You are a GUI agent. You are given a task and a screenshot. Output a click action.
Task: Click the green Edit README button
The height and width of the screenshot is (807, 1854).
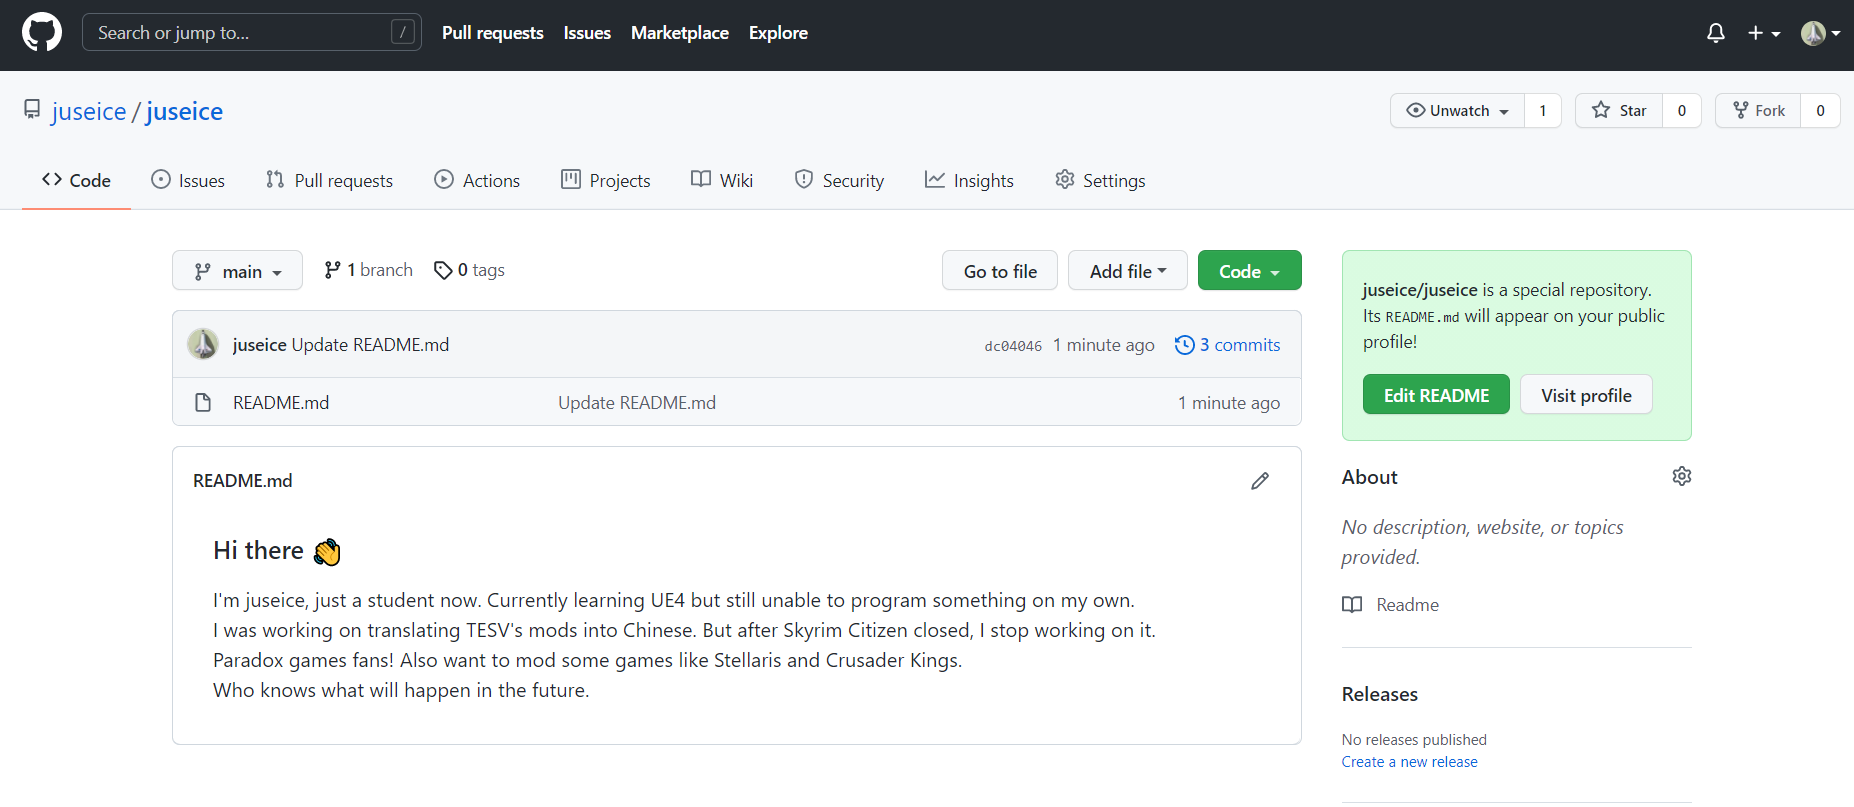click(x=1436, y=395)
